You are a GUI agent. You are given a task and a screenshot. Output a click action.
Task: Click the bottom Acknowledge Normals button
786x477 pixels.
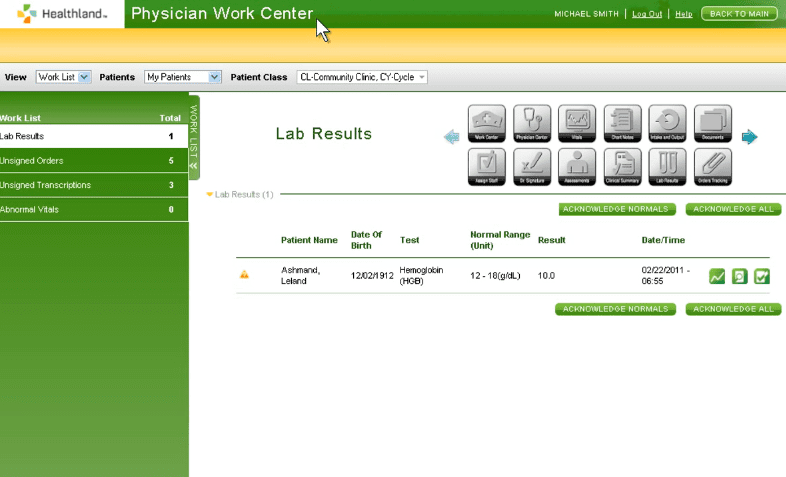coord(615,309)
